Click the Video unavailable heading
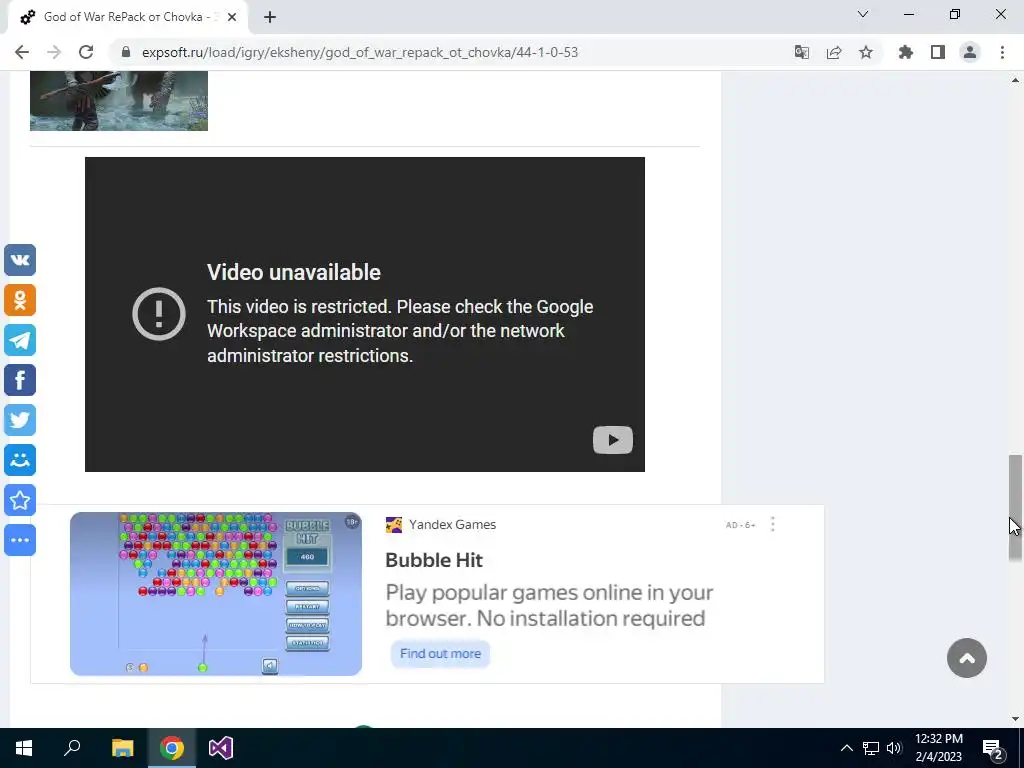The image size is (1024, 768). (294, 272)
